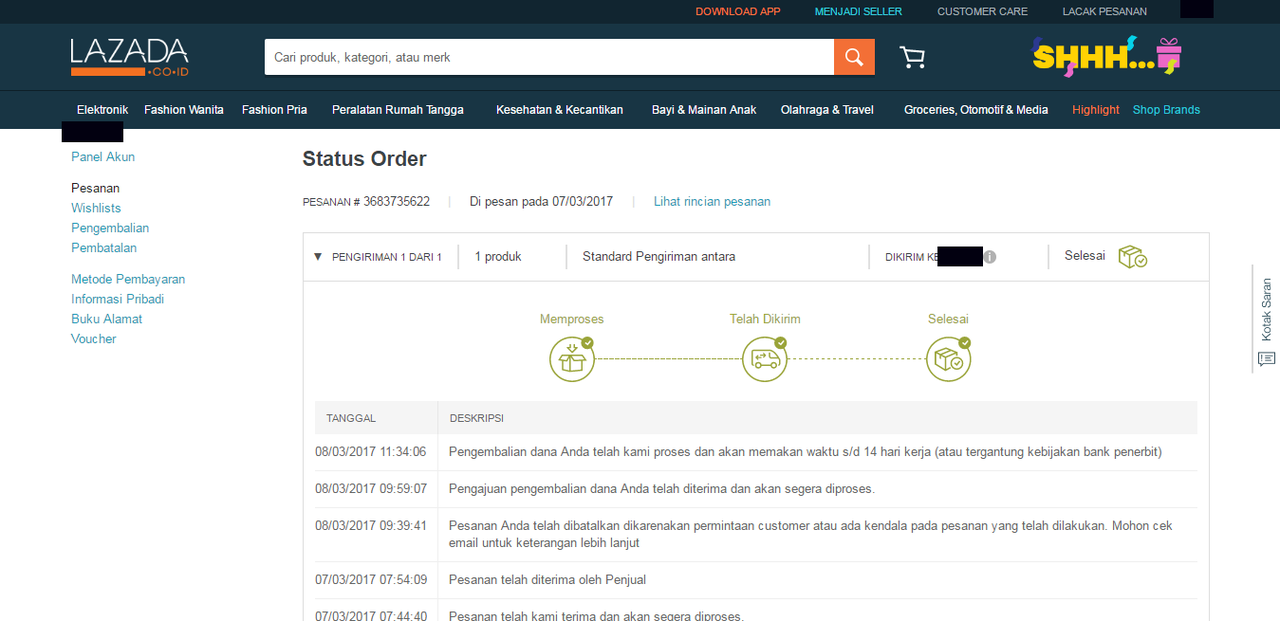The width and height of the screenshot is (1280, 621).
Task: Click the 08/03/2017 09:59:07 timestamp
Action: click(x=371, y=489)
